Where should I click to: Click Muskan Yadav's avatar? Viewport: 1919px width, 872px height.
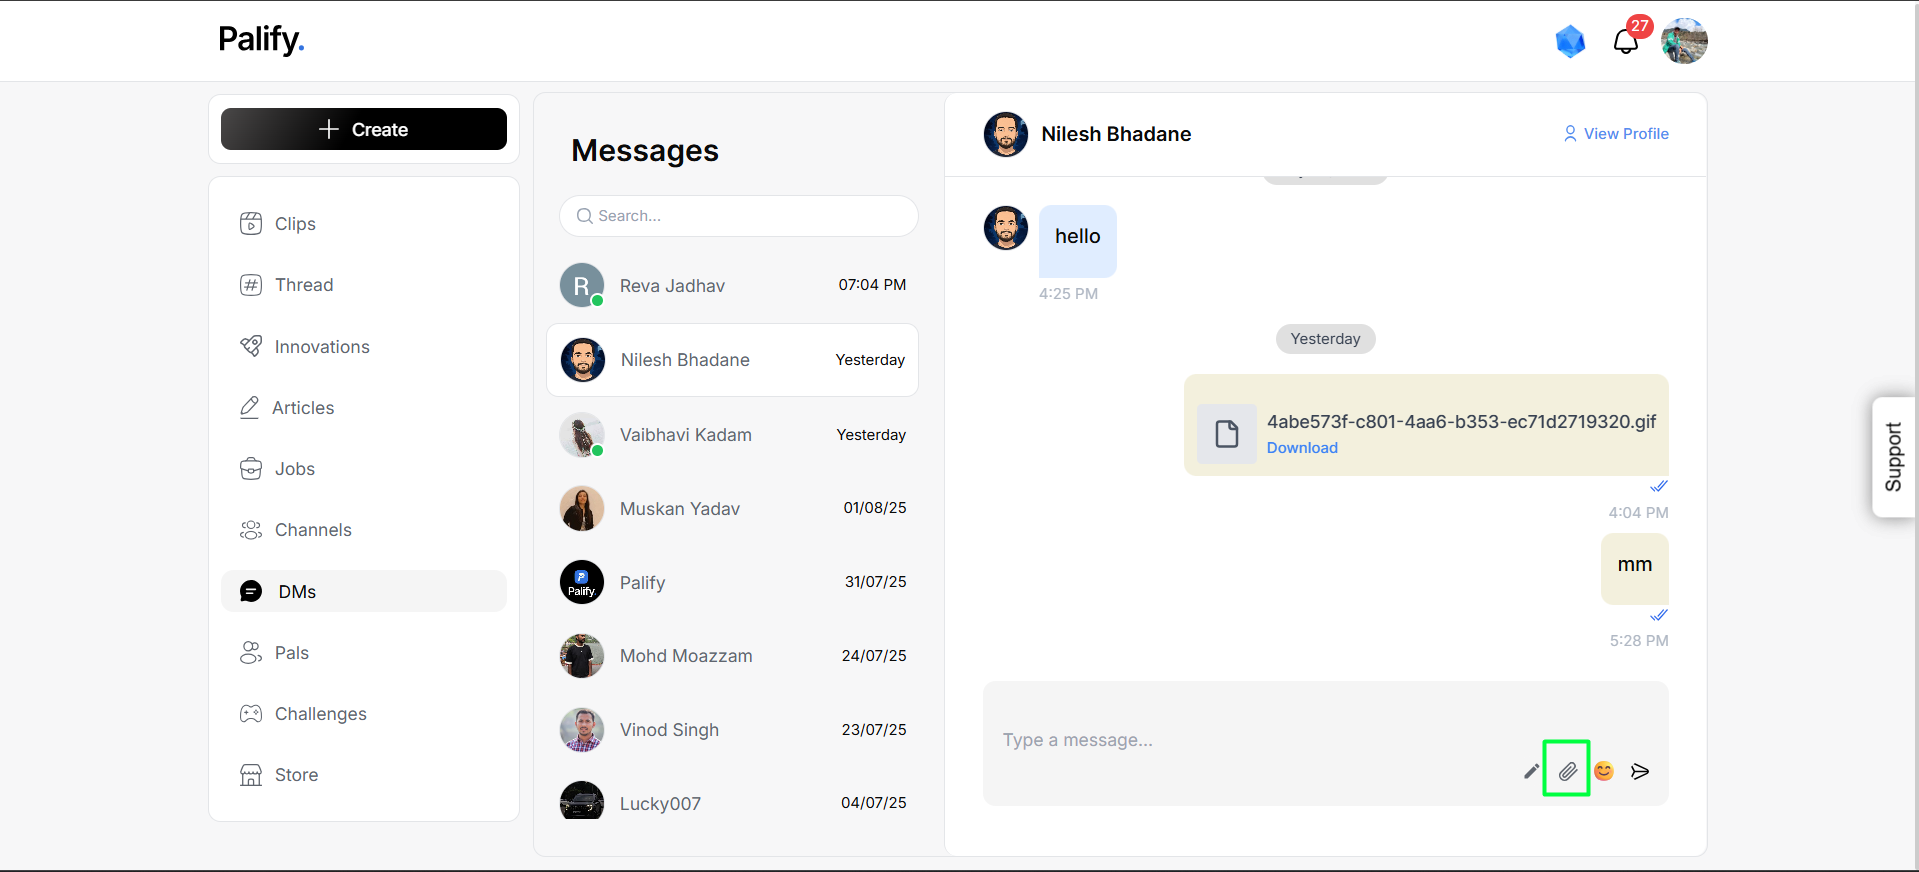[x=582, y=508]
